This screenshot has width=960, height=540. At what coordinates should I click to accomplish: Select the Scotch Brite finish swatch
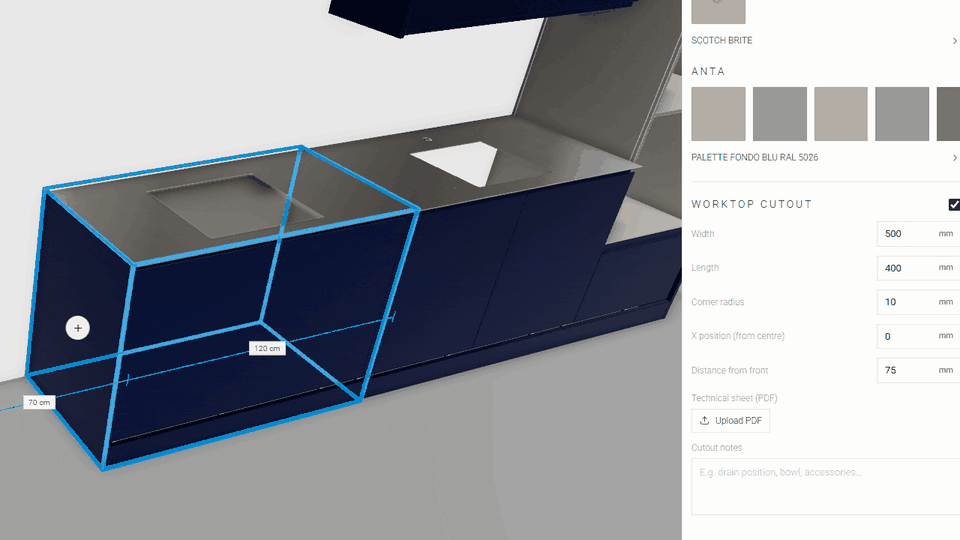pyautogui.click(x=718, y=12)
